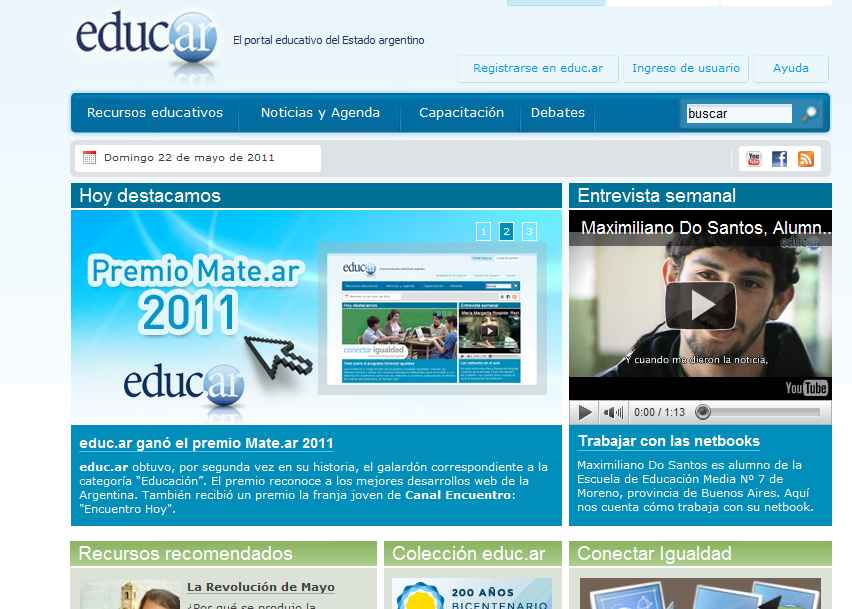Show slide 1 in Hoy destacamos
This screenshot has width=852, height=609.
coord(483,231)
